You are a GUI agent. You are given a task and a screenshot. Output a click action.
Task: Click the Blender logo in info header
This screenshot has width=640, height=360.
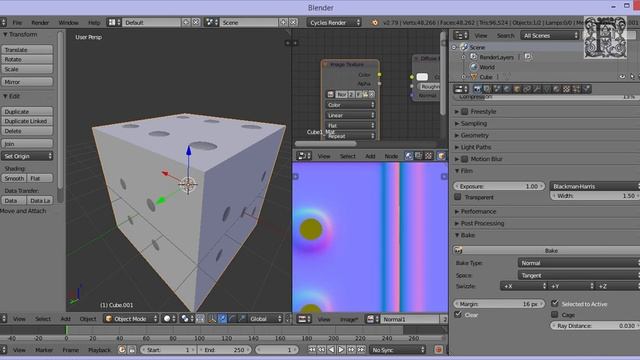pyautogui.click(x=374, y=22)
